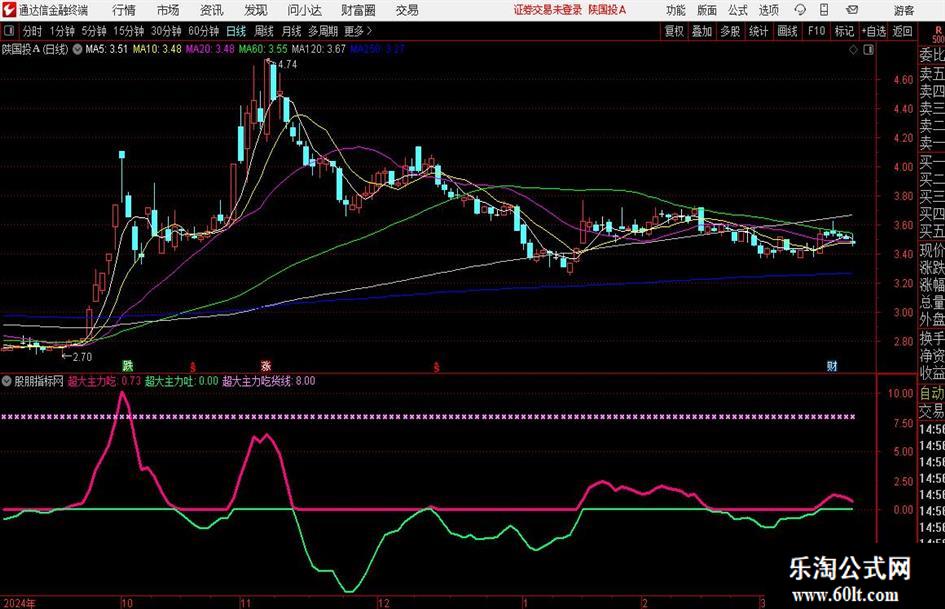Click the MA120: 3.67 indicator value
The height and width of the screenshot is (609, 945).
[319, 49]
